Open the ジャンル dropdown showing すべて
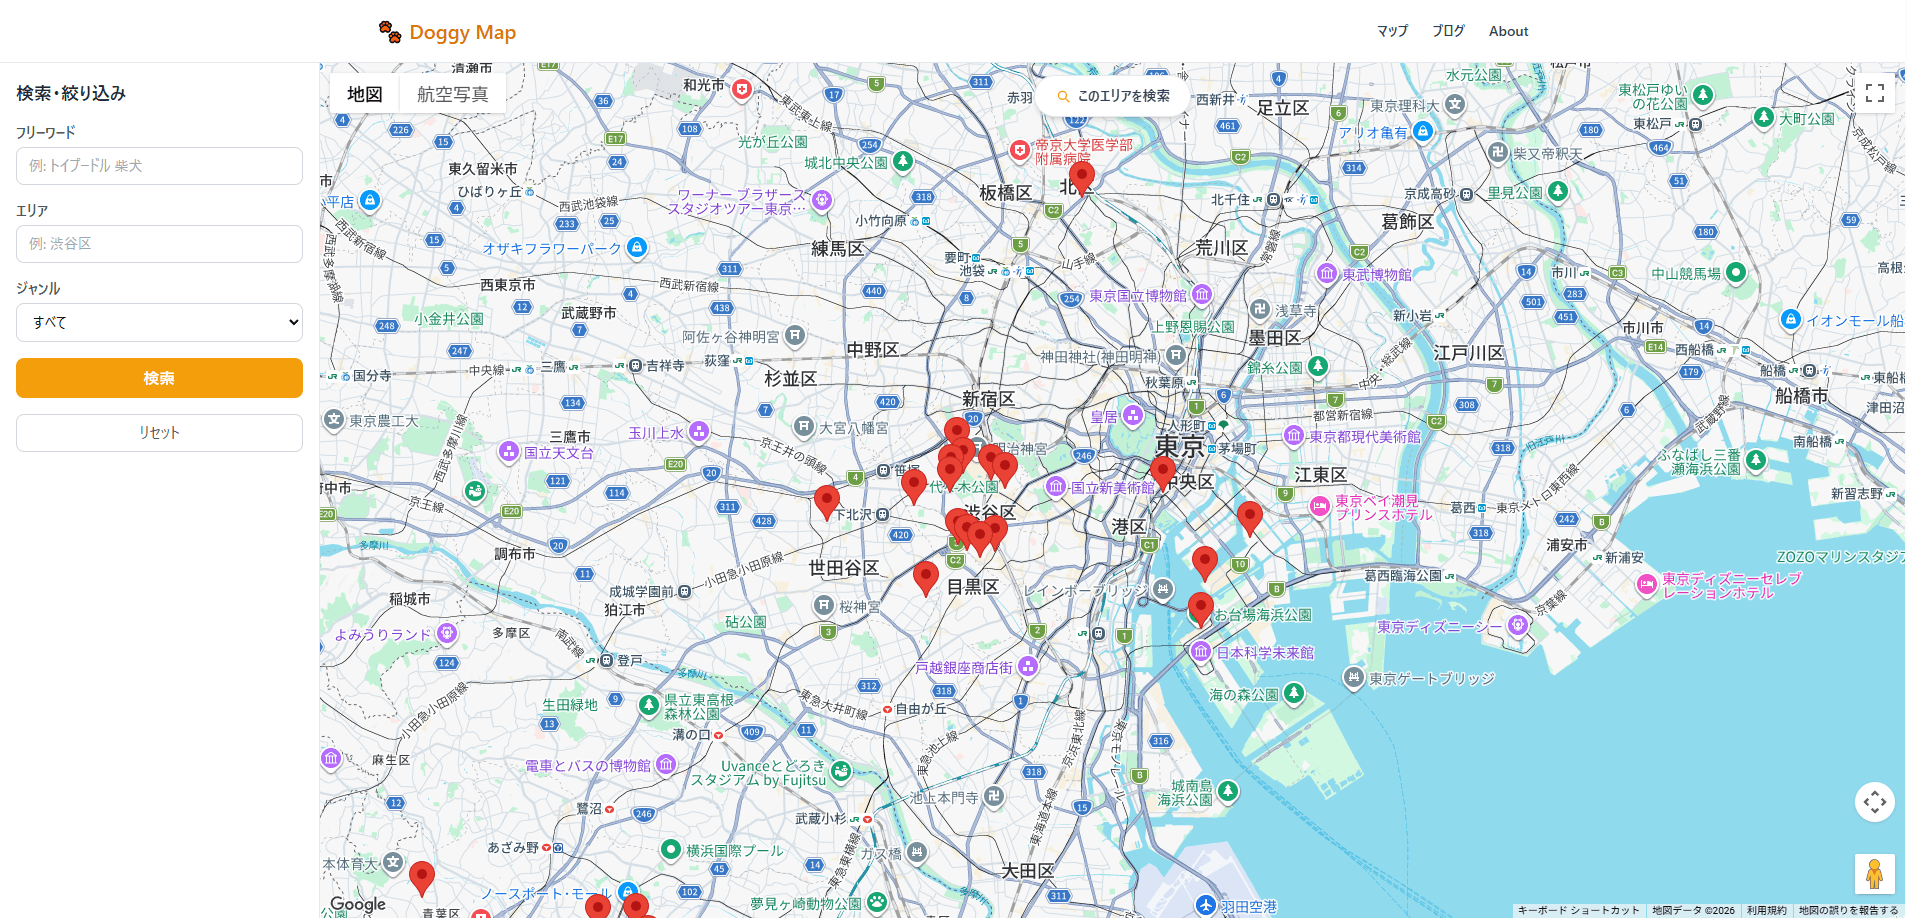Viewport: 1907px width, 918px height. (x=159, y=322)
